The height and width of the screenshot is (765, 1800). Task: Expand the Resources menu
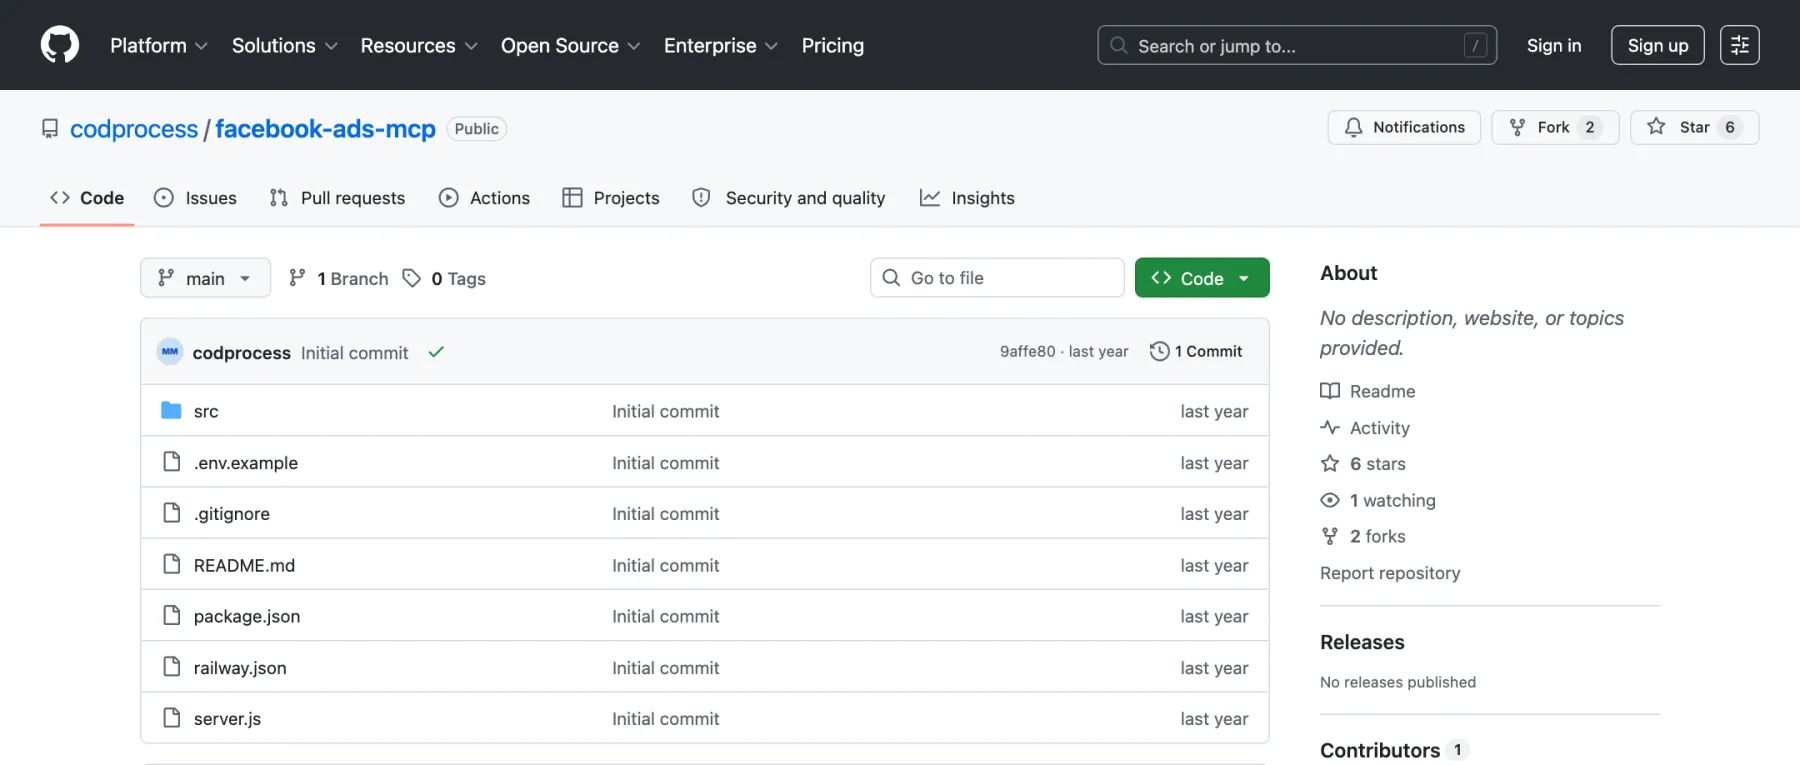(x=419, y=45)
